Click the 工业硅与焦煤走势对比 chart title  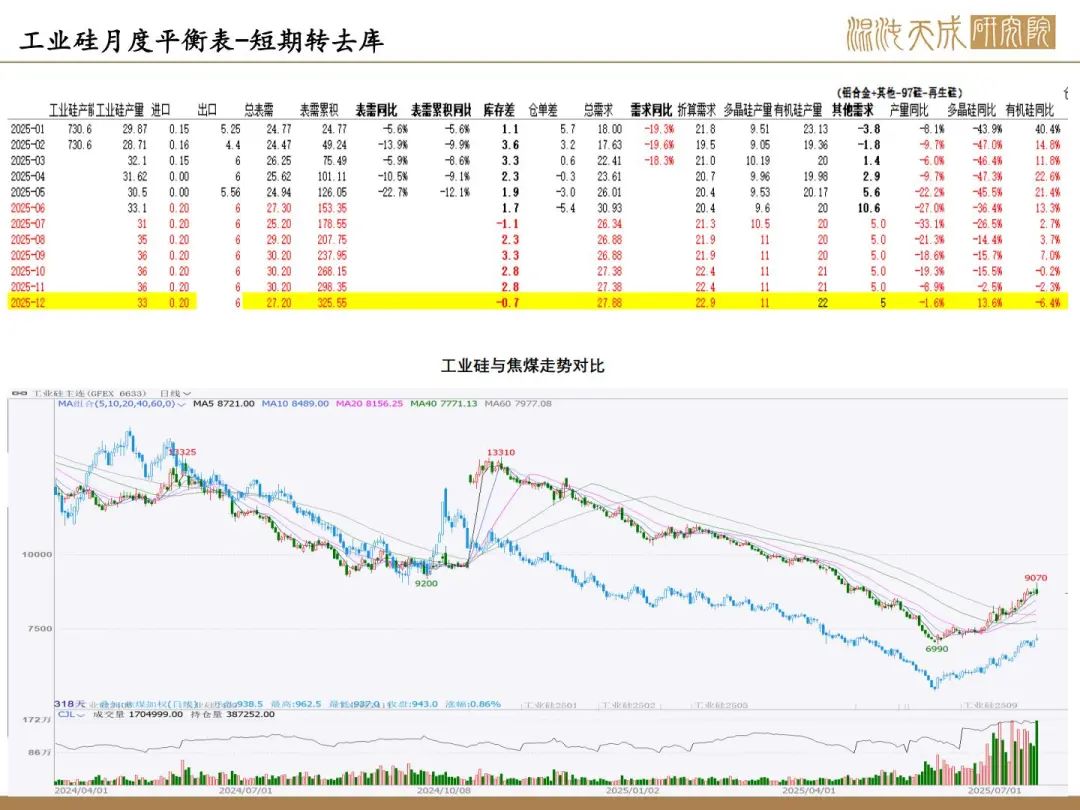pos(523,366)
